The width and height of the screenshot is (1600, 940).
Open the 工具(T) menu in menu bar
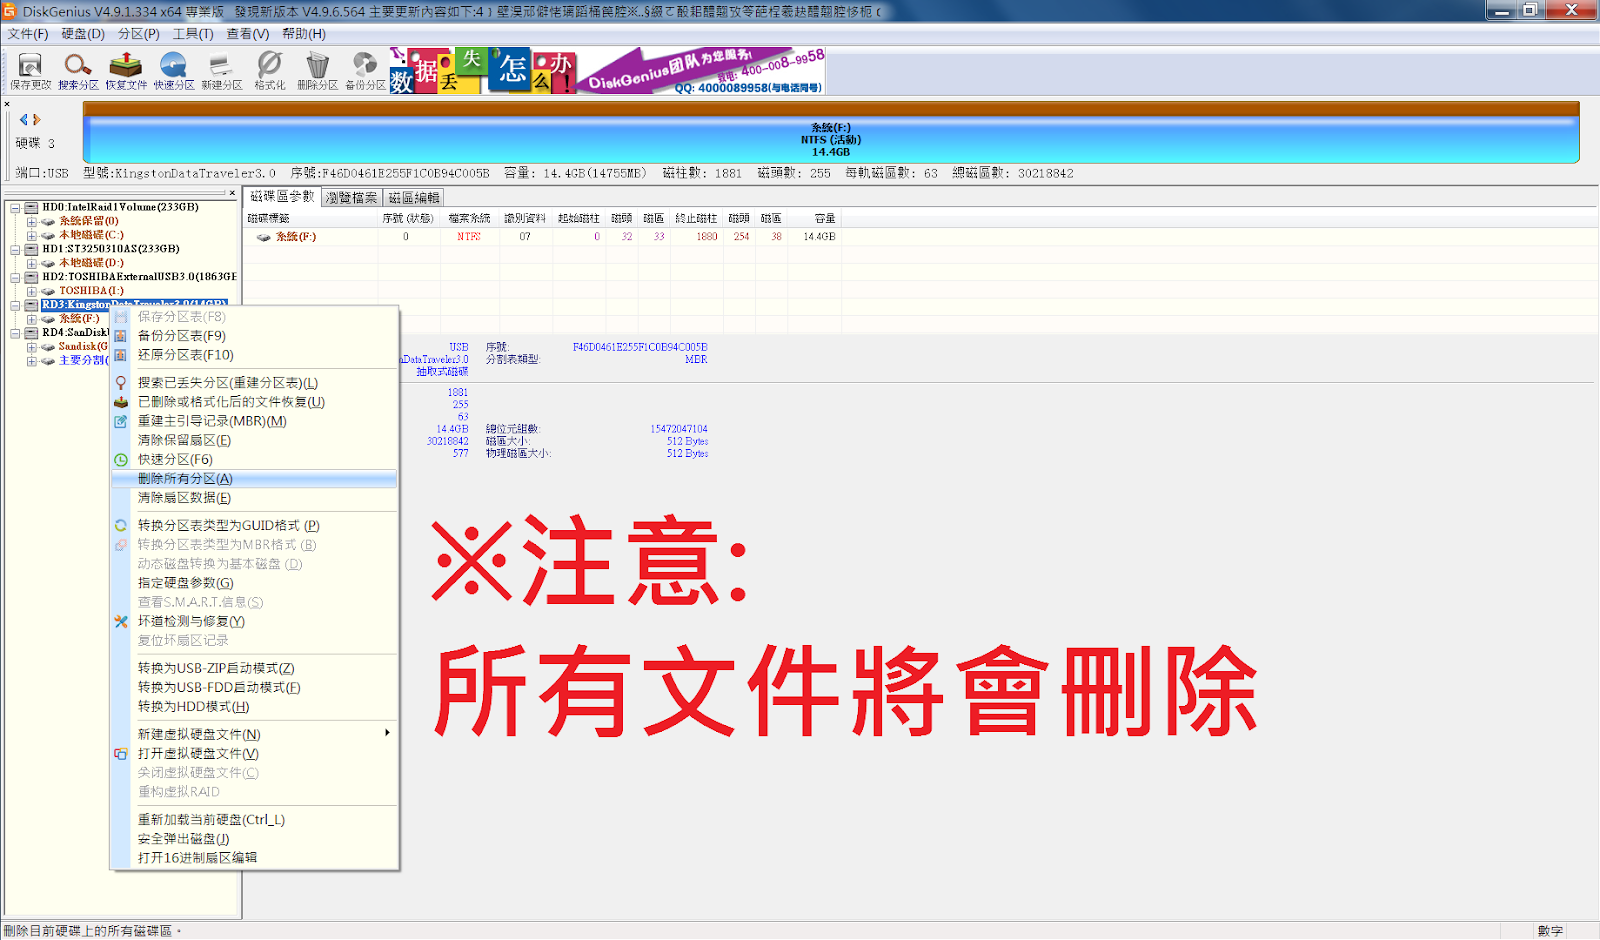coord(193,34)
